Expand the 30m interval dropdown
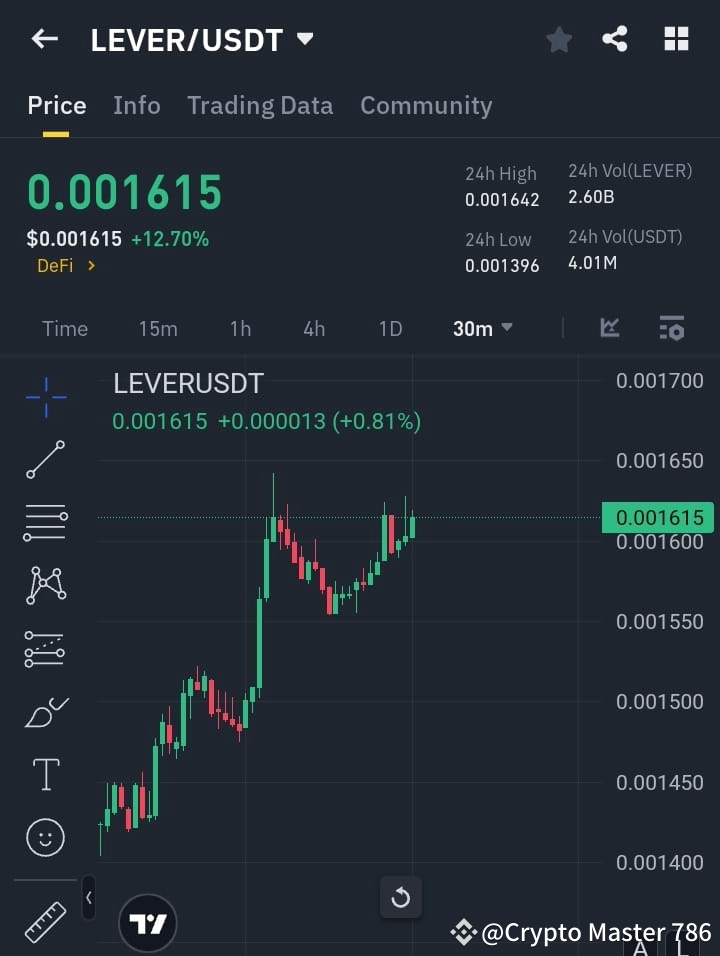Viewport: 720px width, 956px height. click(x=482, y=329)
